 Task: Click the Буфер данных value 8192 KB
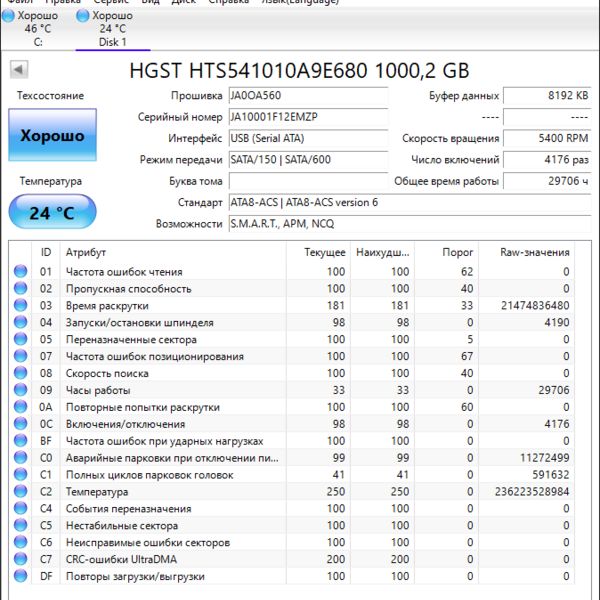pos(547,96)
